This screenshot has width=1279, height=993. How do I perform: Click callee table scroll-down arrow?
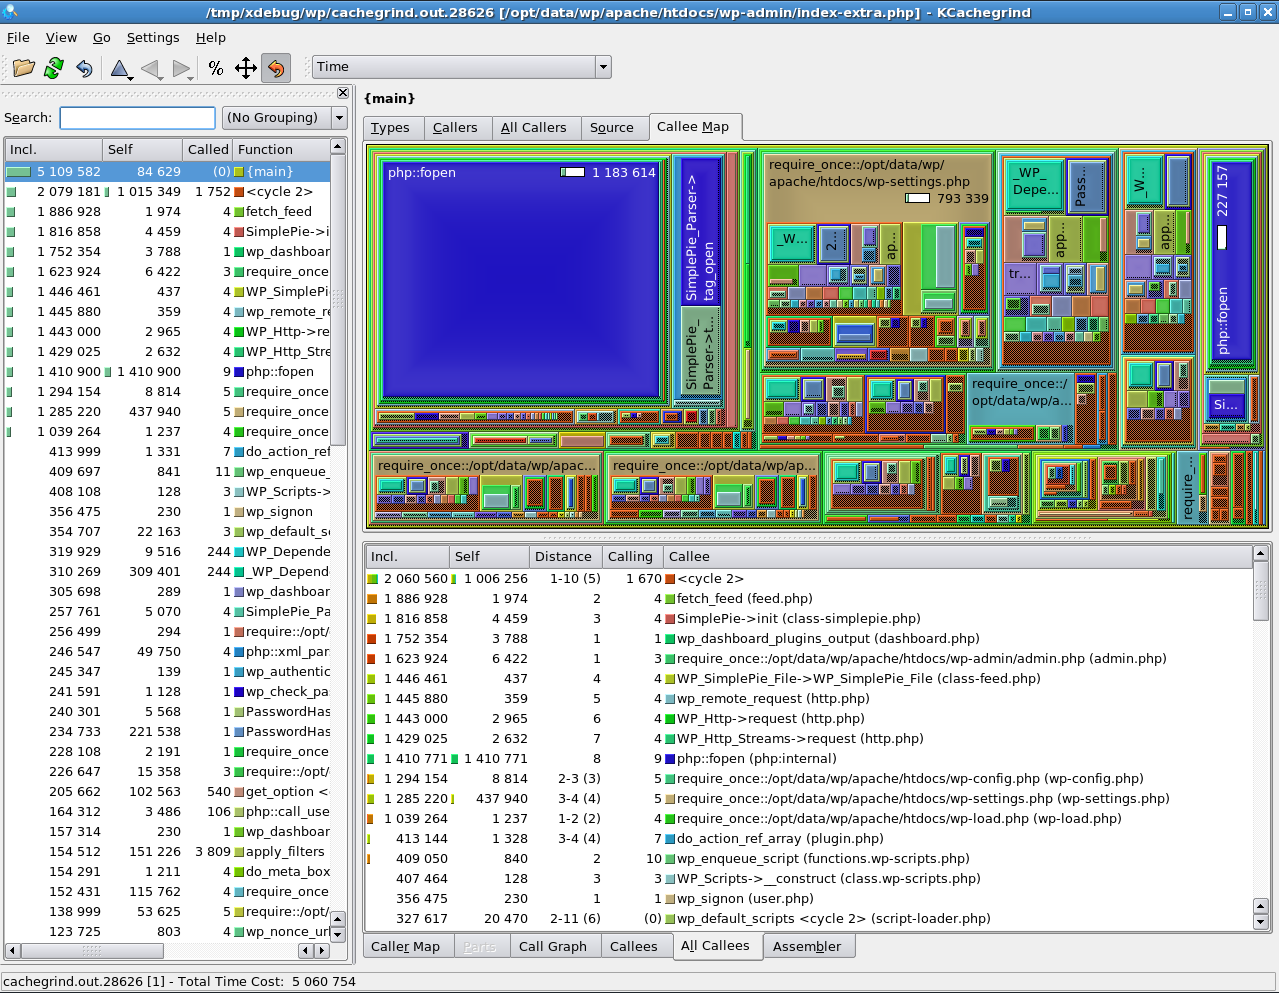tap(1260, 922)
